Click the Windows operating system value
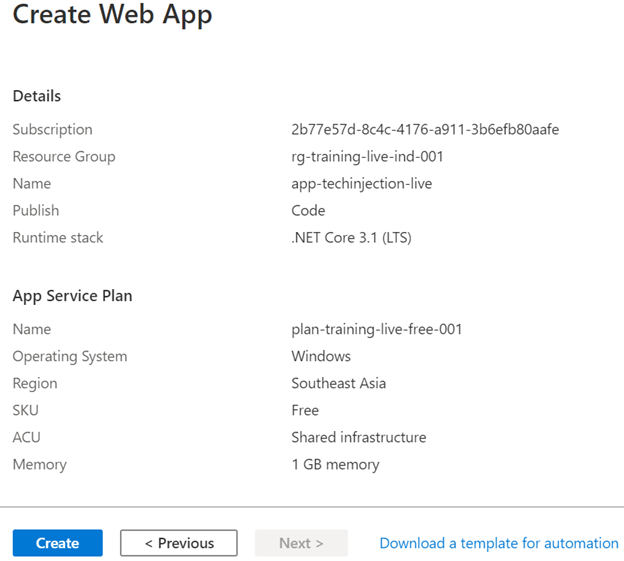The width and height of the screenshot is (624, 561). (321, 356)
